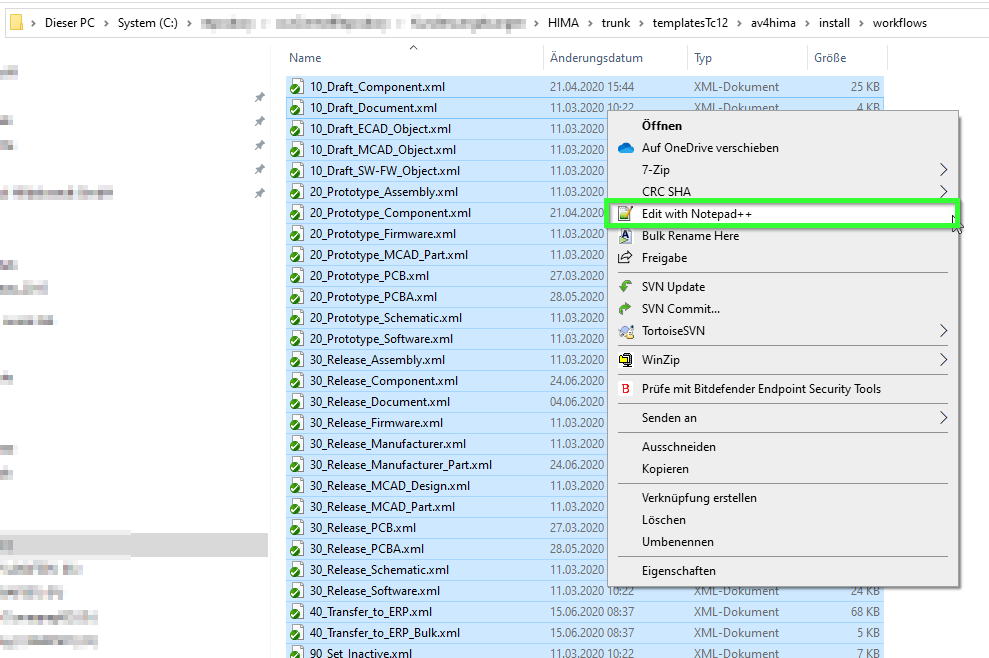Select file 10_Draft_Component.xml

pos(377,87)
